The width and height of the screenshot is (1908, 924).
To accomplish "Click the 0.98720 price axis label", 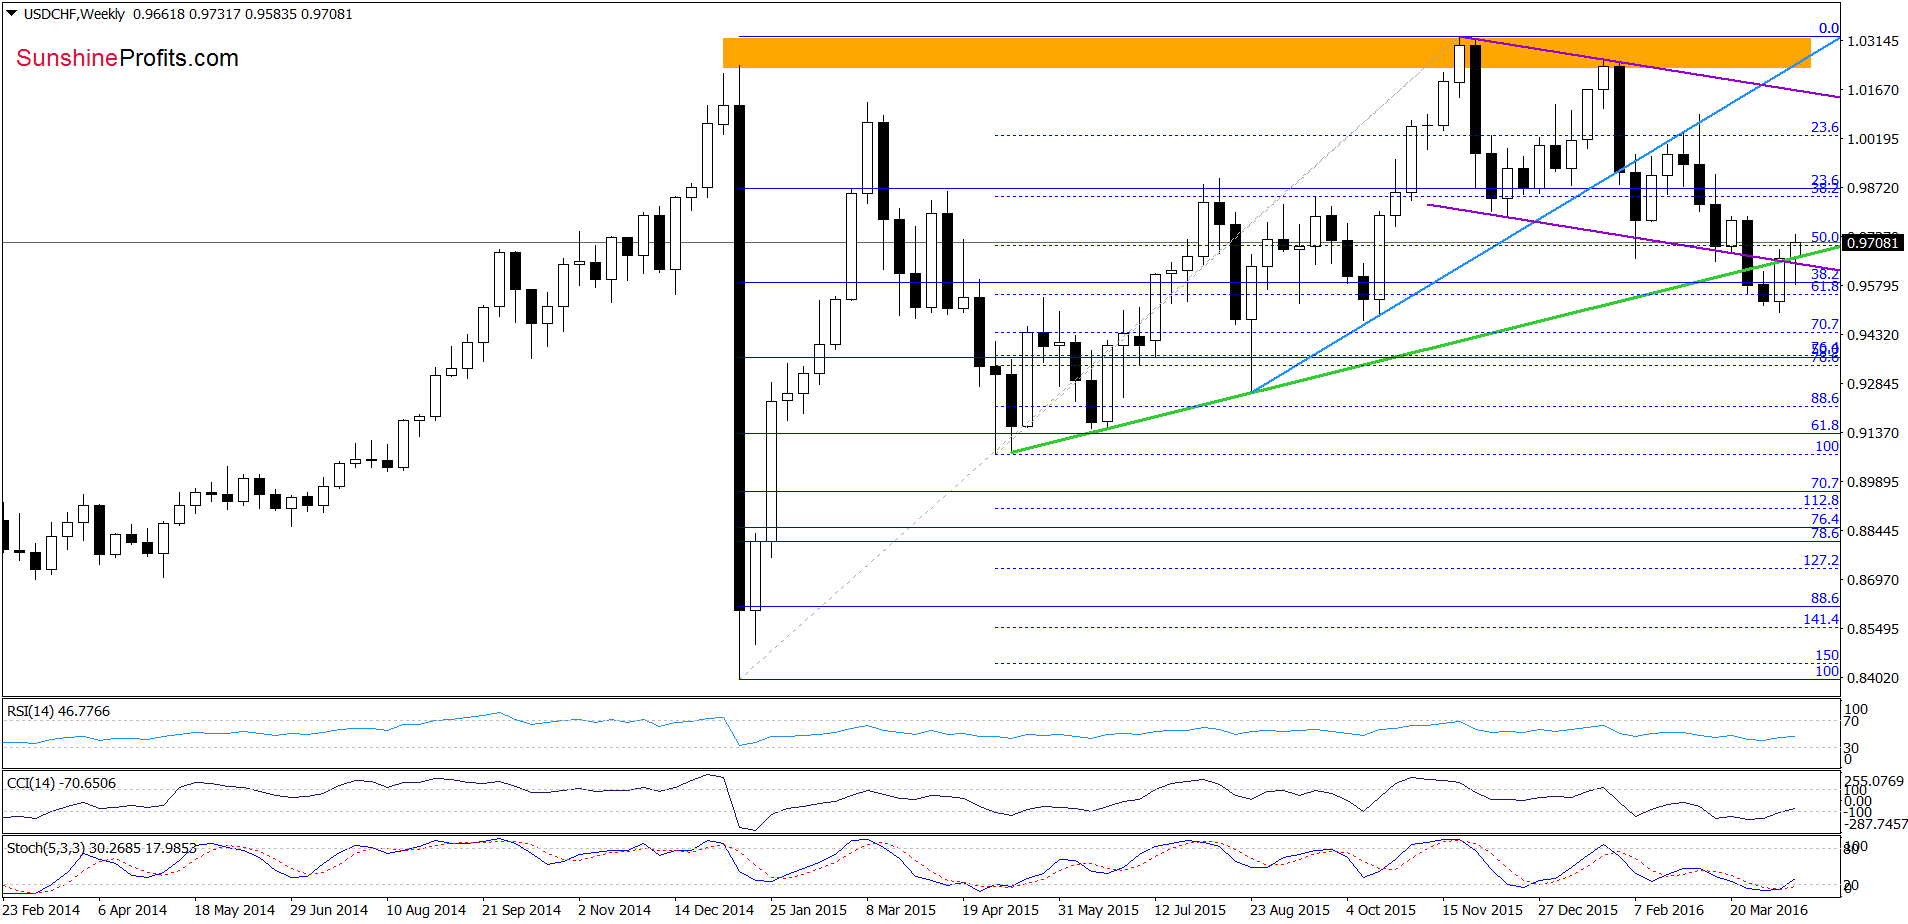I will 1872,188.
